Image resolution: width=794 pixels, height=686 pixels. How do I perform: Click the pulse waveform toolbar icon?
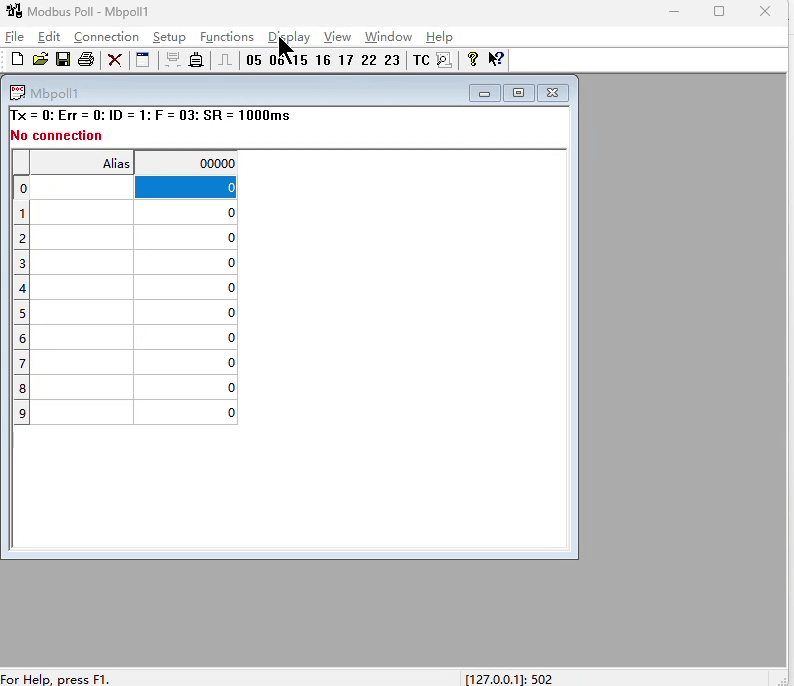225,60
